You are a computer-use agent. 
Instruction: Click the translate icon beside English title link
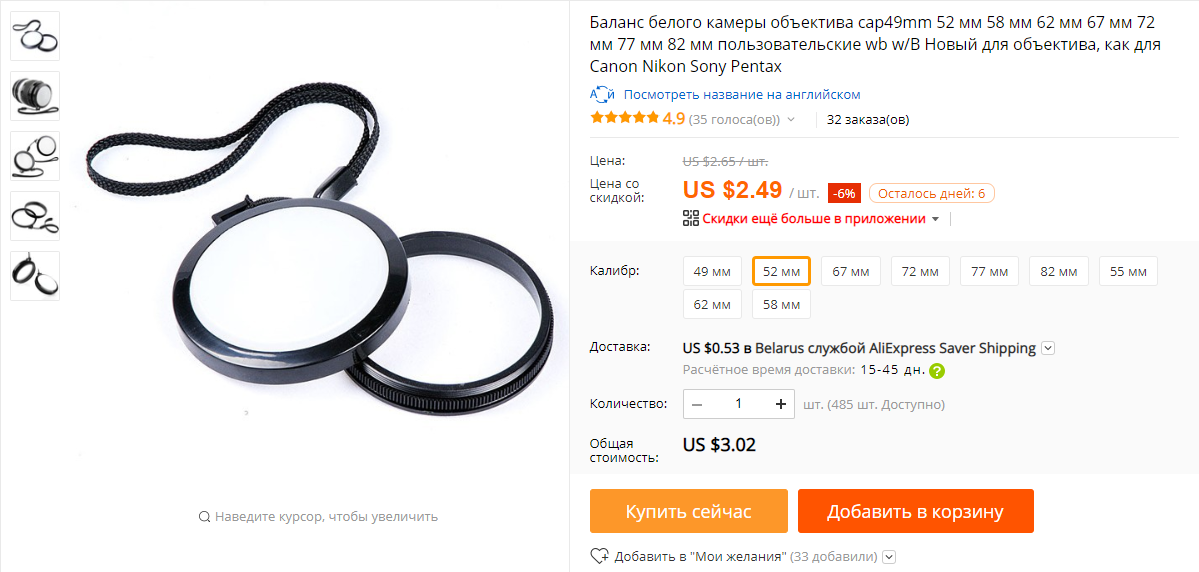(x=602, y=95)
